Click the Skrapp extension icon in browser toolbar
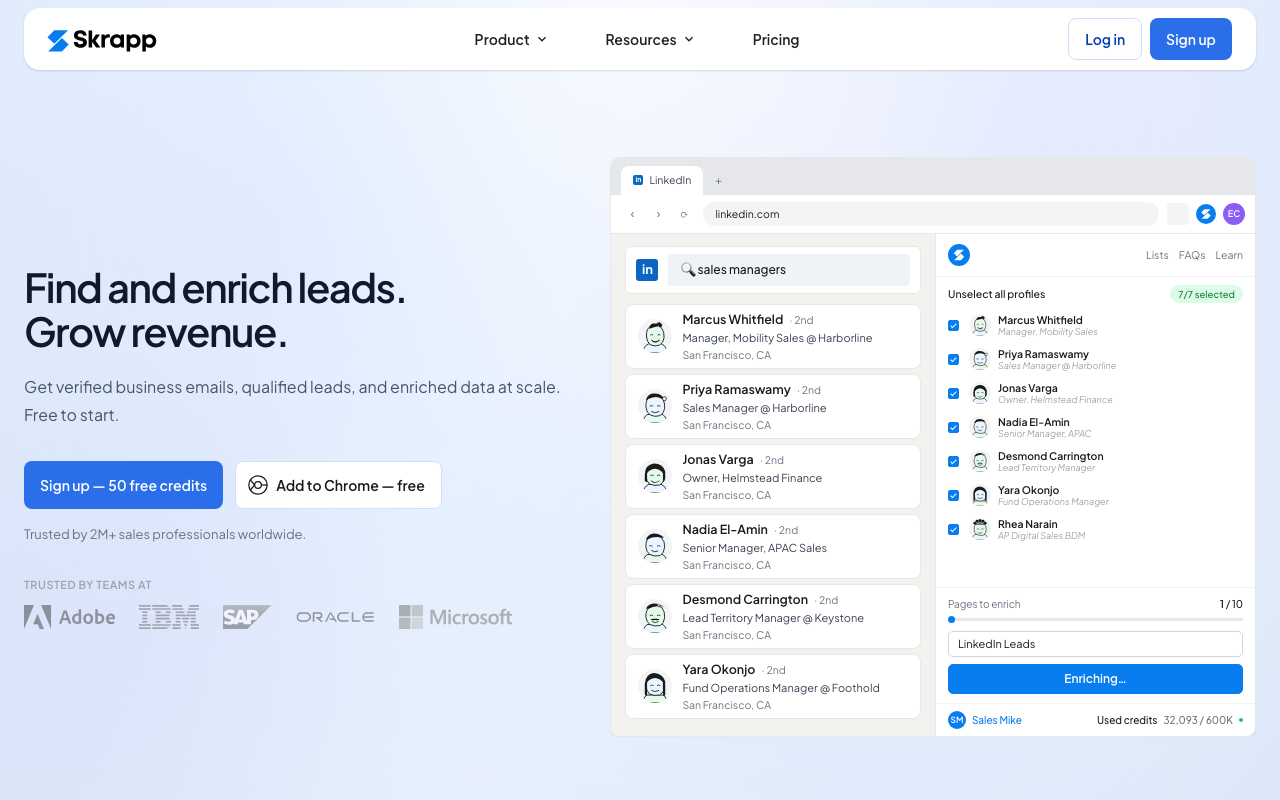 [x=1206, y=214]
